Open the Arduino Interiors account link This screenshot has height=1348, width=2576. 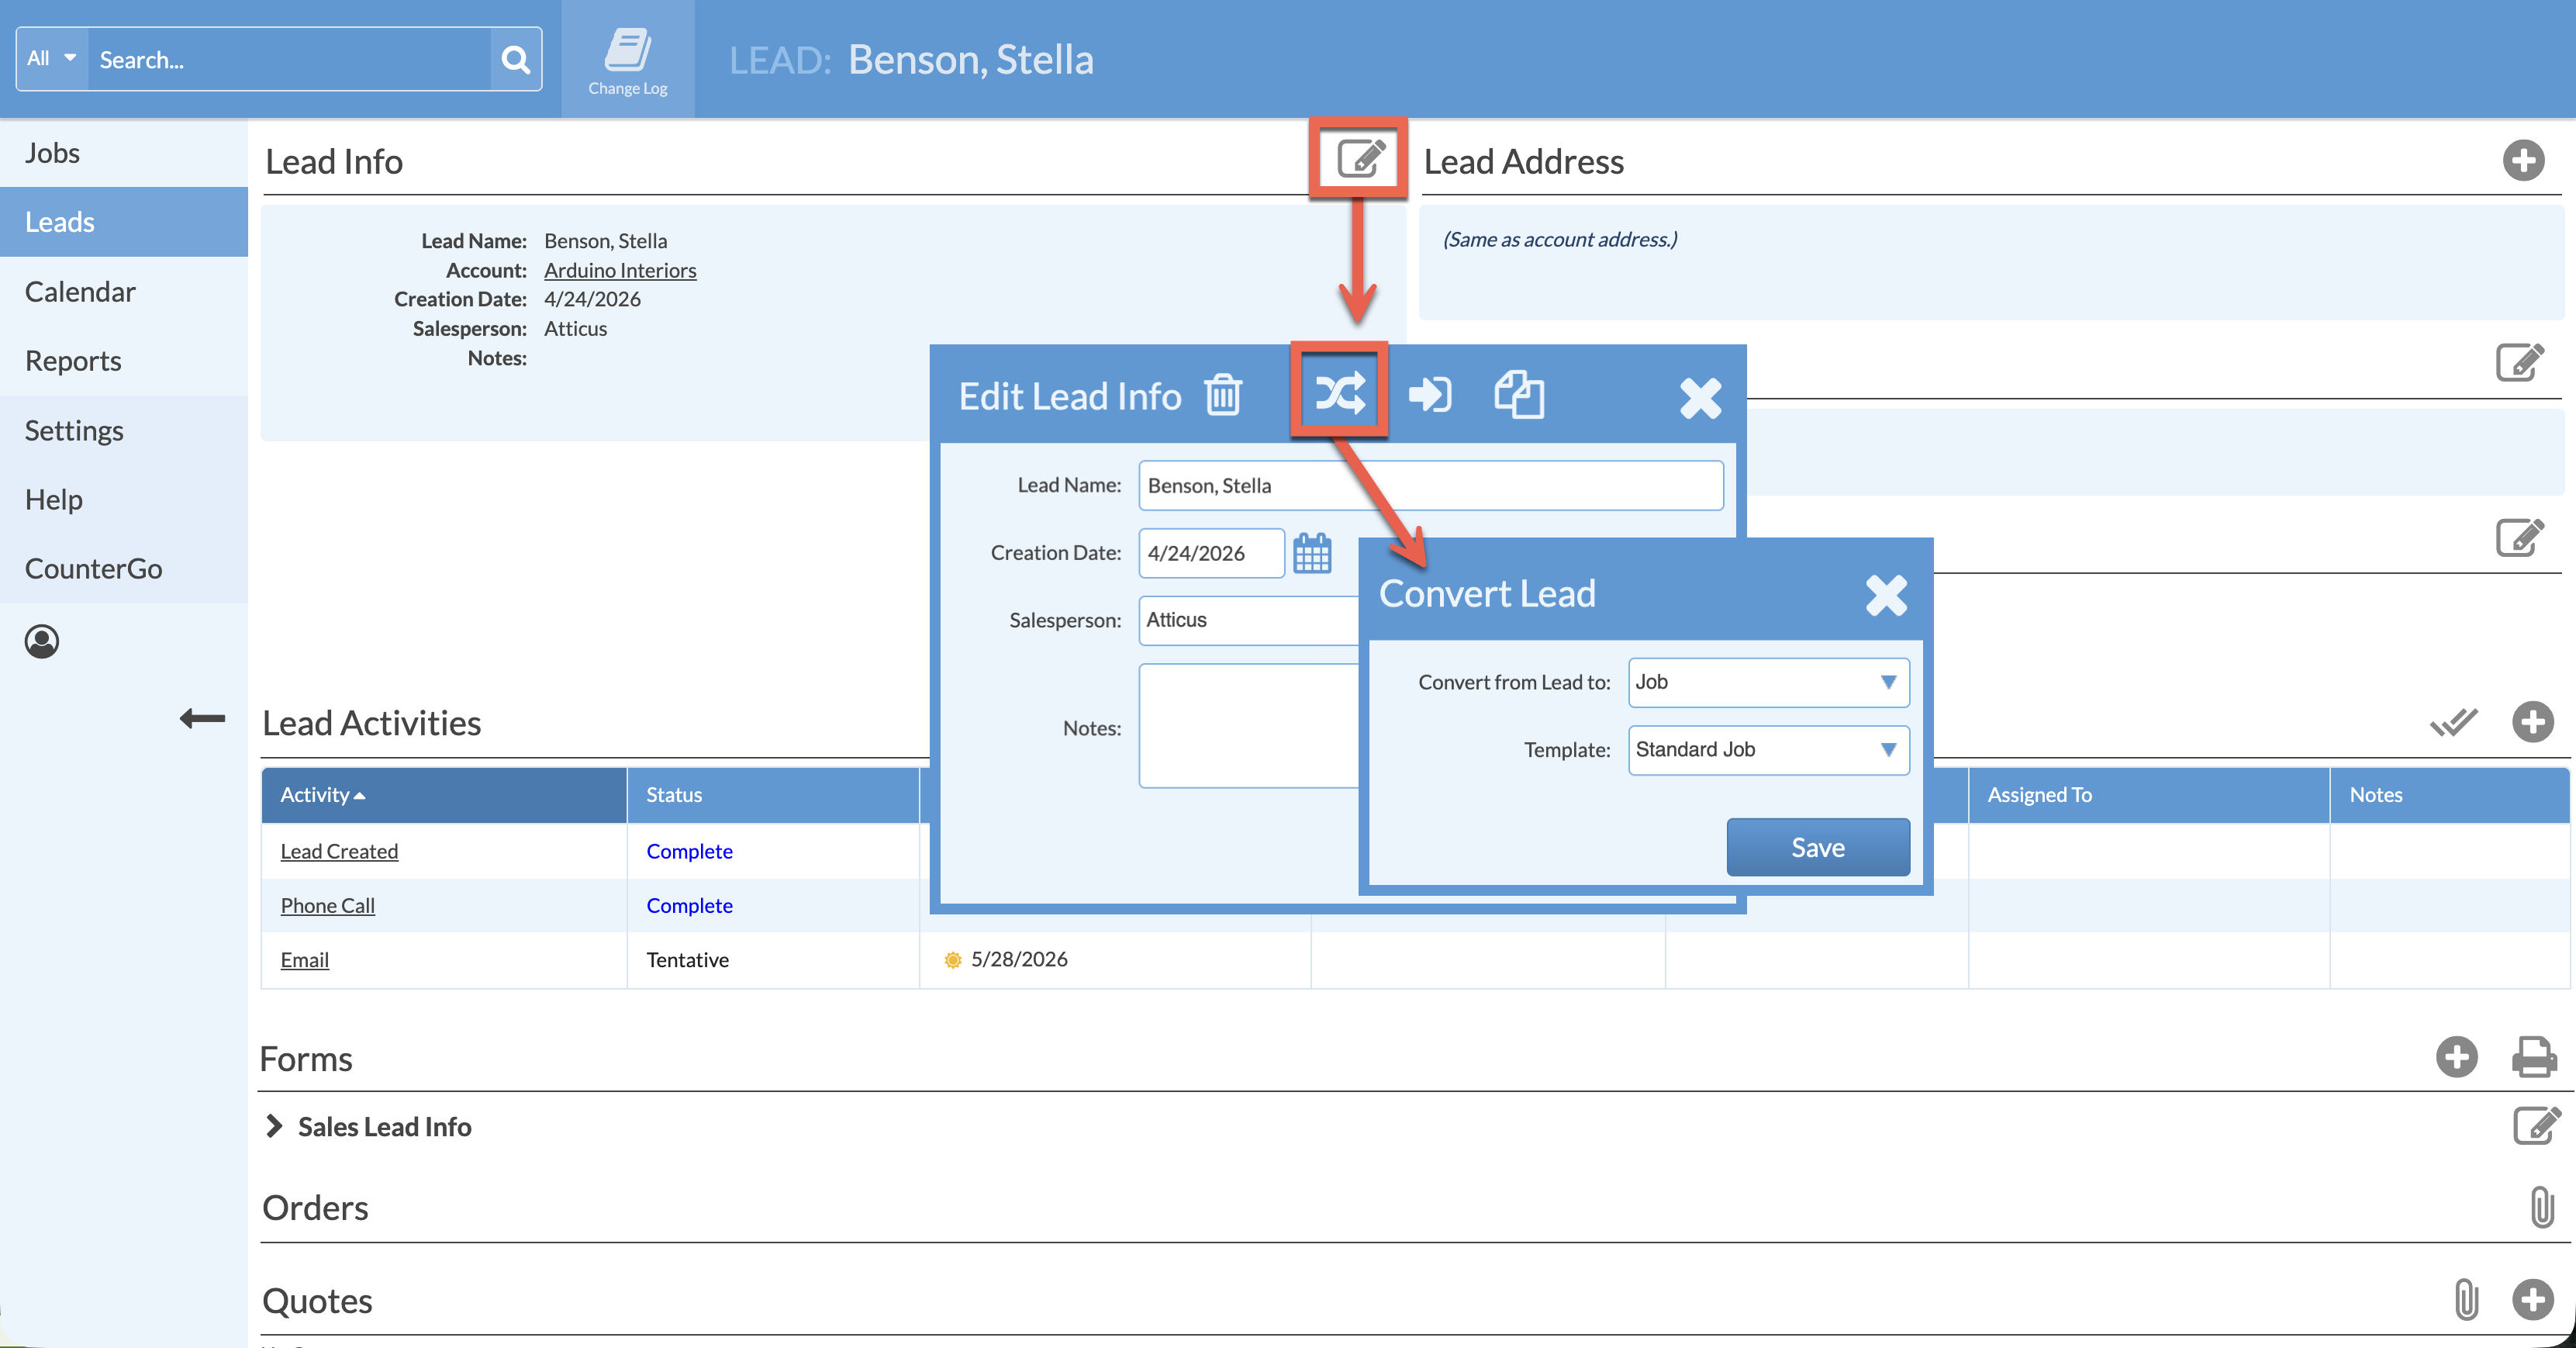(x=620, y=270)
